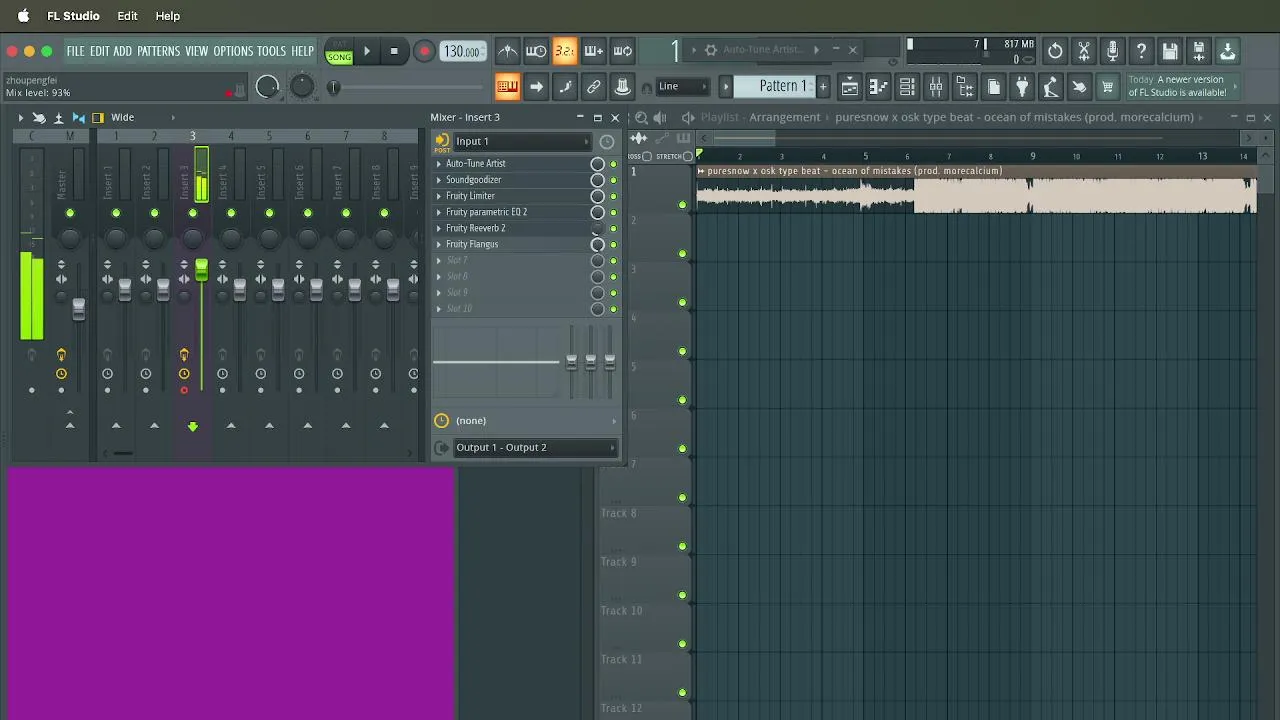The width and height of the screenshot is (1280, 720).
Task: Toggle Fruity Flangus slot enable LED
Action: click(x=613, y=244)
